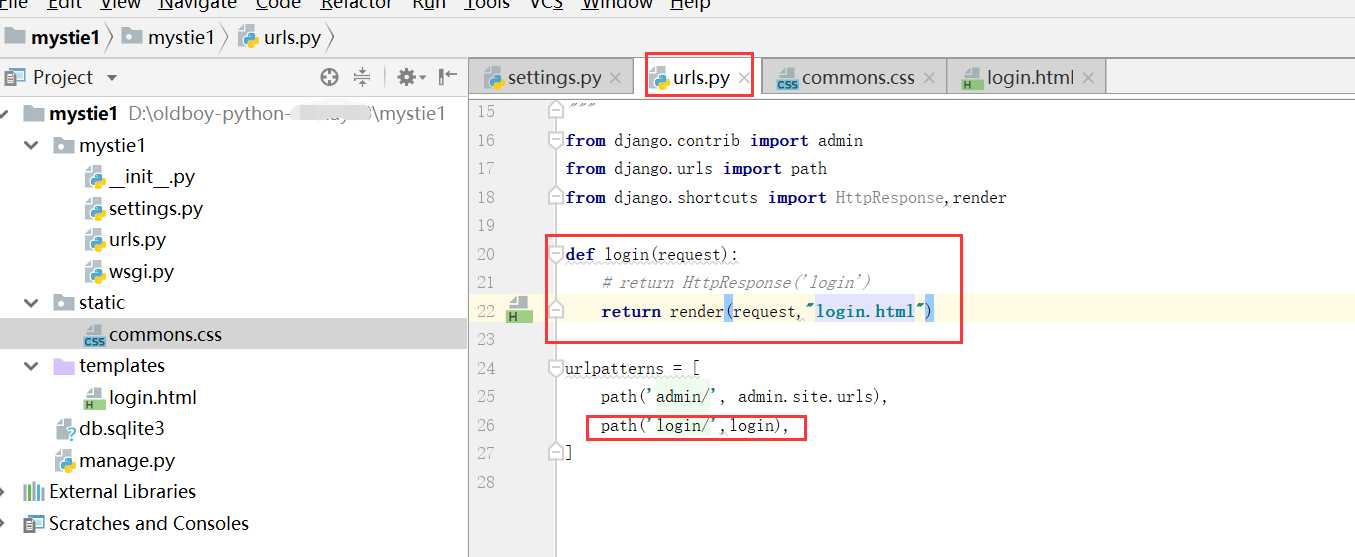Collapse the mystie1 project root node
The width and height of the screenshot is (1355, 557).
click(5, 113)
